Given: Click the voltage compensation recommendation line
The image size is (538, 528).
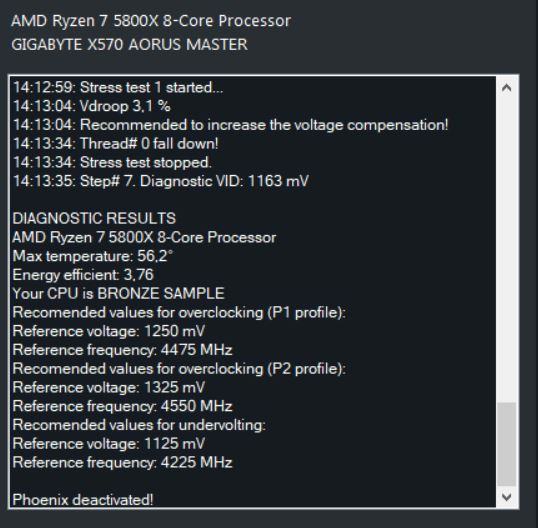Looking at the screenshot, I should 231,125.
